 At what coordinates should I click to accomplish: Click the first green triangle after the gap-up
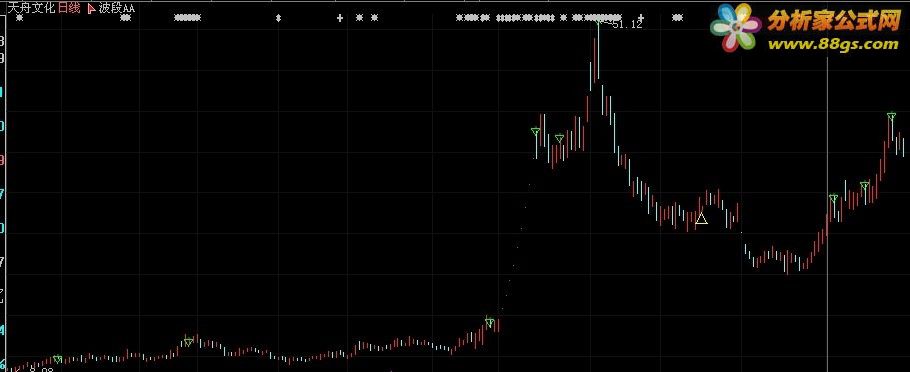pyautogui.click(x=536, y=132)
